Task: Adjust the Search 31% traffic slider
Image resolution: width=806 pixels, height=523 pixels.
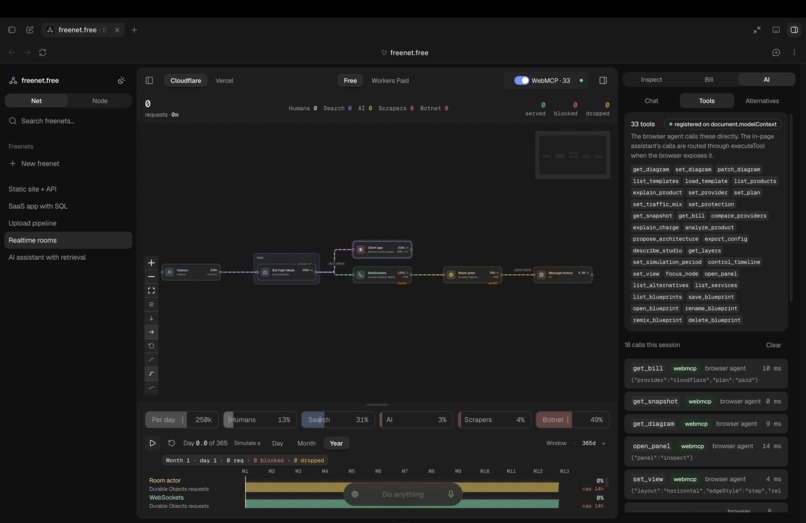Action: (338, 420)
